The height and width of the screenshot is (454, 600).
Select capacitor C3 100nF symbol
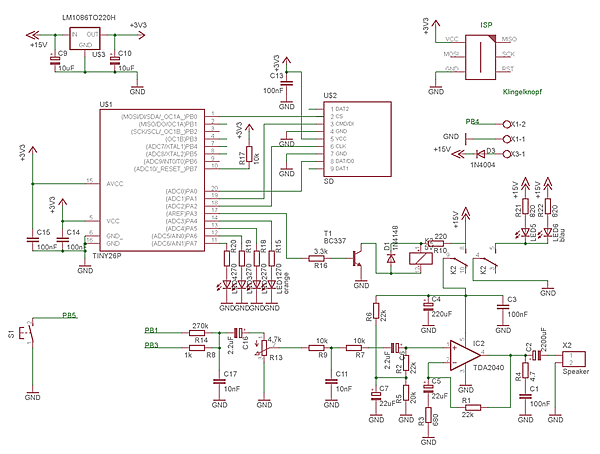click(x=503, y=306)
